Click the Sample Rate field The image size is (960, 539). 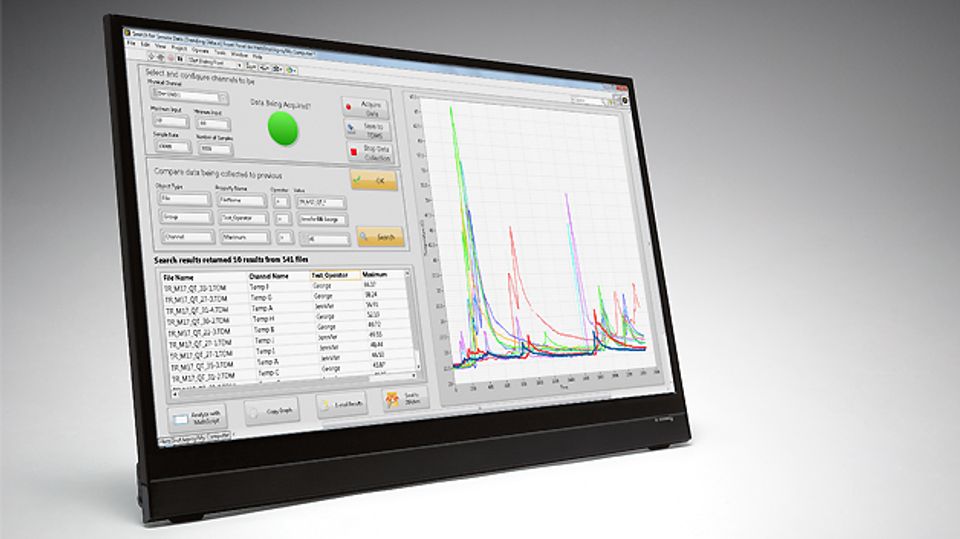(x=173, y=146)
